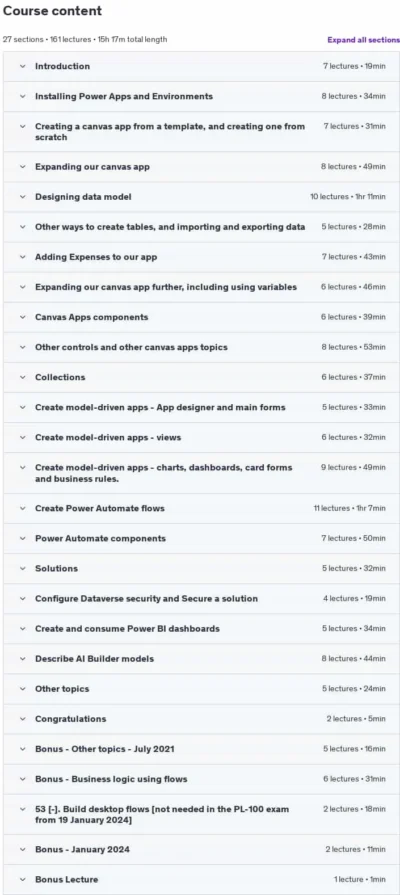Click Configure Dataverse security section row
400x895 pixels.
pyautogui.click(x=201, y=599)
